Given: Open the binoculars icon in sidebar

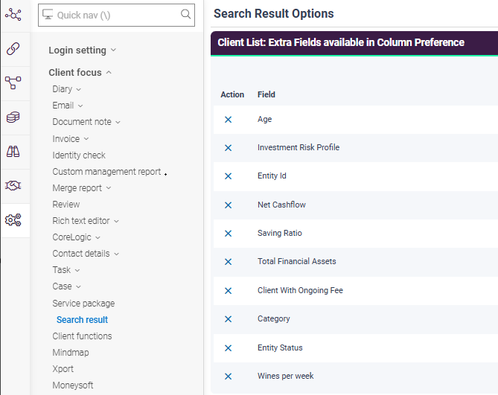Looking at the screenshot, I should (13, 152).
